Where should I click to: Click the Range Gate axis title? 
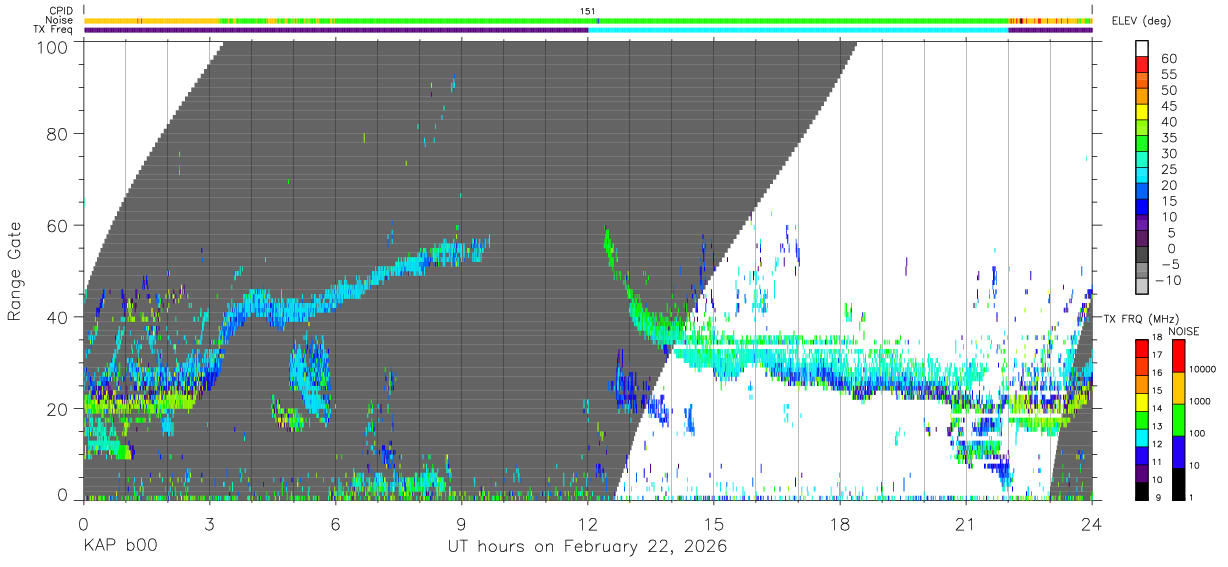[15, 271]
